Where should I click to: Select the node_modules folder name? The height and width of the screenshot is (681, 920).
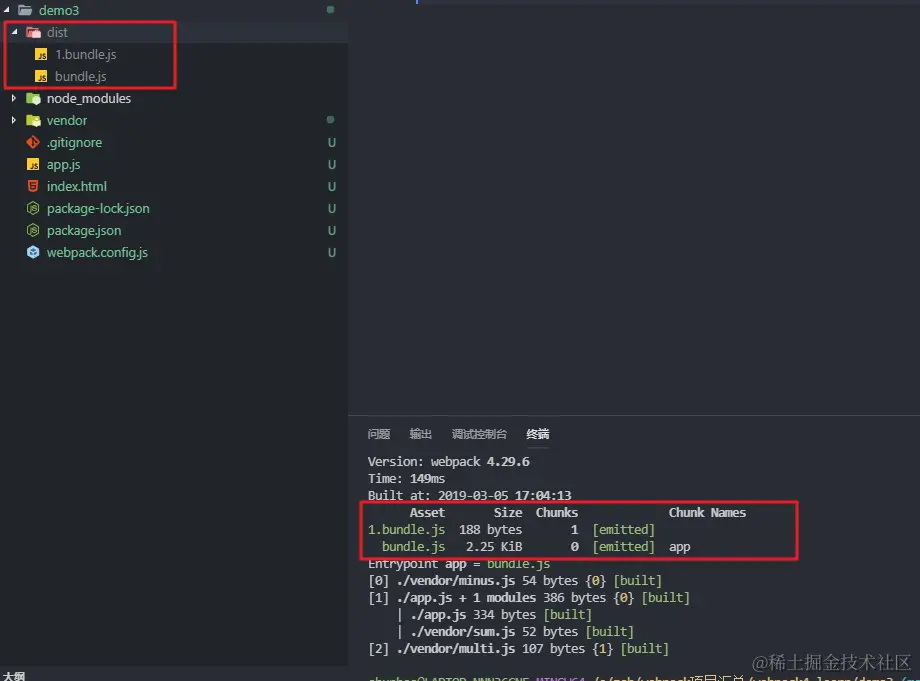pyautogui.click(x=89, y=99)
